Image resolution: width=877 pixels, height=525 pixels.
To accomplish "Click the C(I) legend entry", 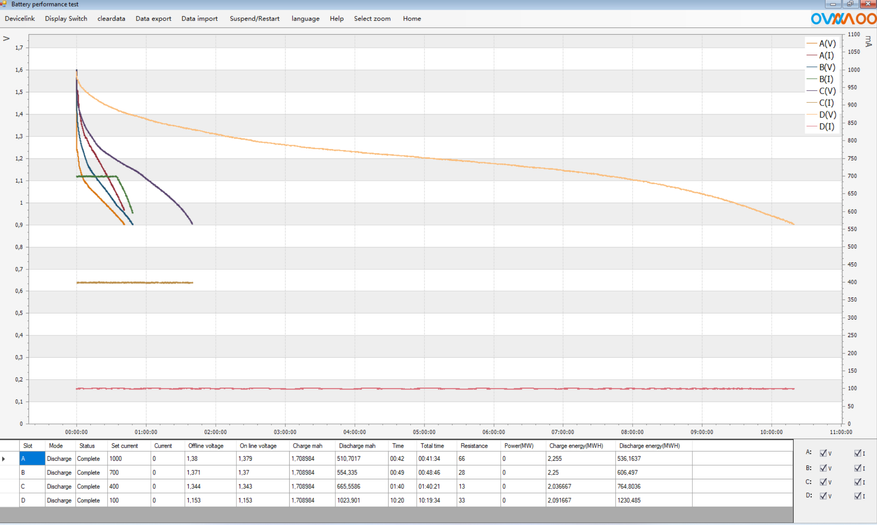I will [x=821, y=103].
